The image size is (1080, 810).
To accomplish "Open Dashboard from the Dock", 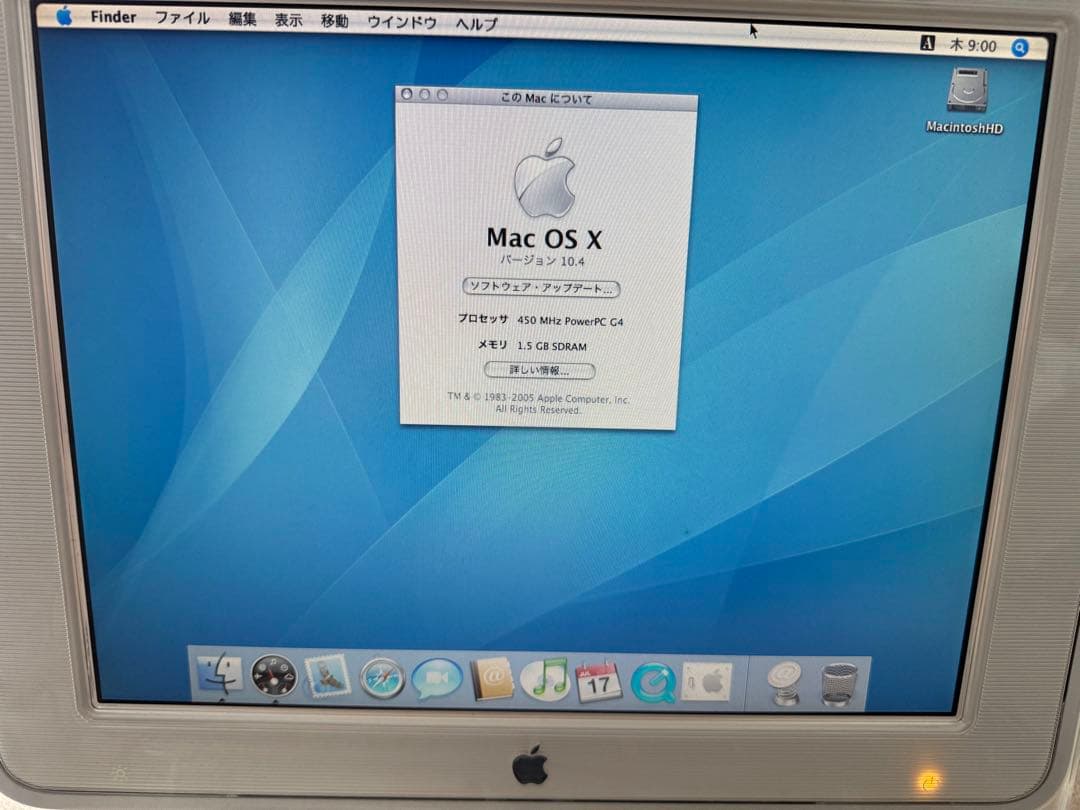I will (272, 679).
